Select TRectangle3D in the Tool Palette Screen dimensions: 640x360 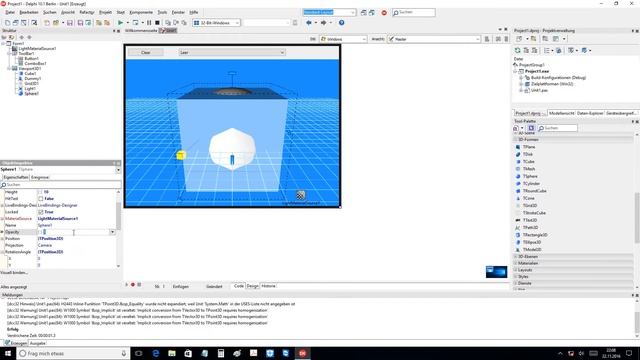(535, 235)
